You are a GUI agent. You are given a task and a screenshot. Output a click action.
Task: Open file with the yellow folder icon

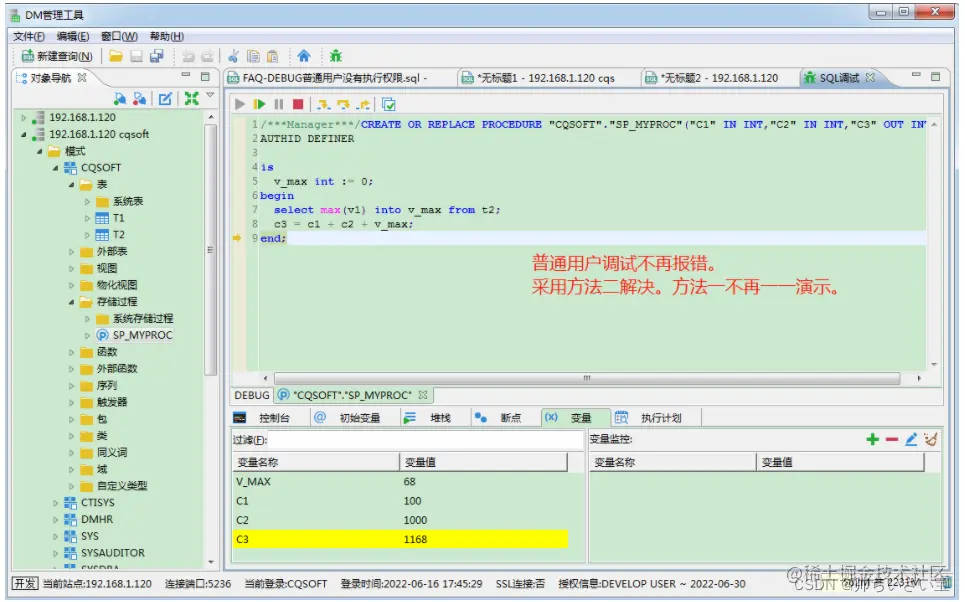coord(116,57)
